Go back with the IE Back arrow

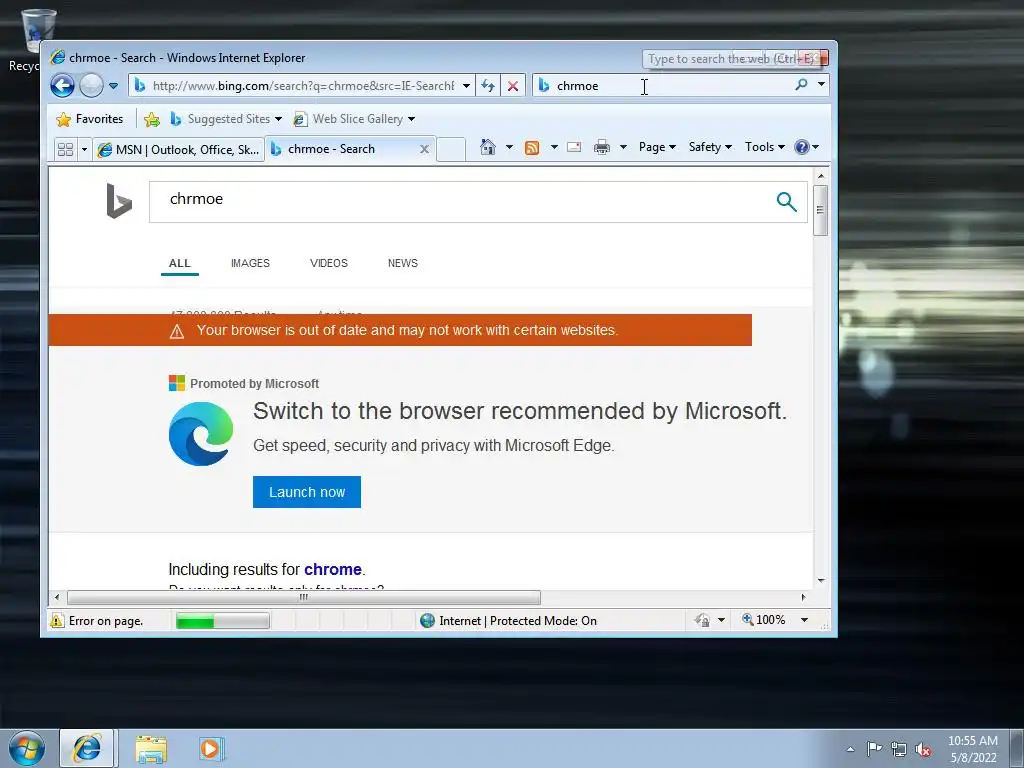[63, 86]
